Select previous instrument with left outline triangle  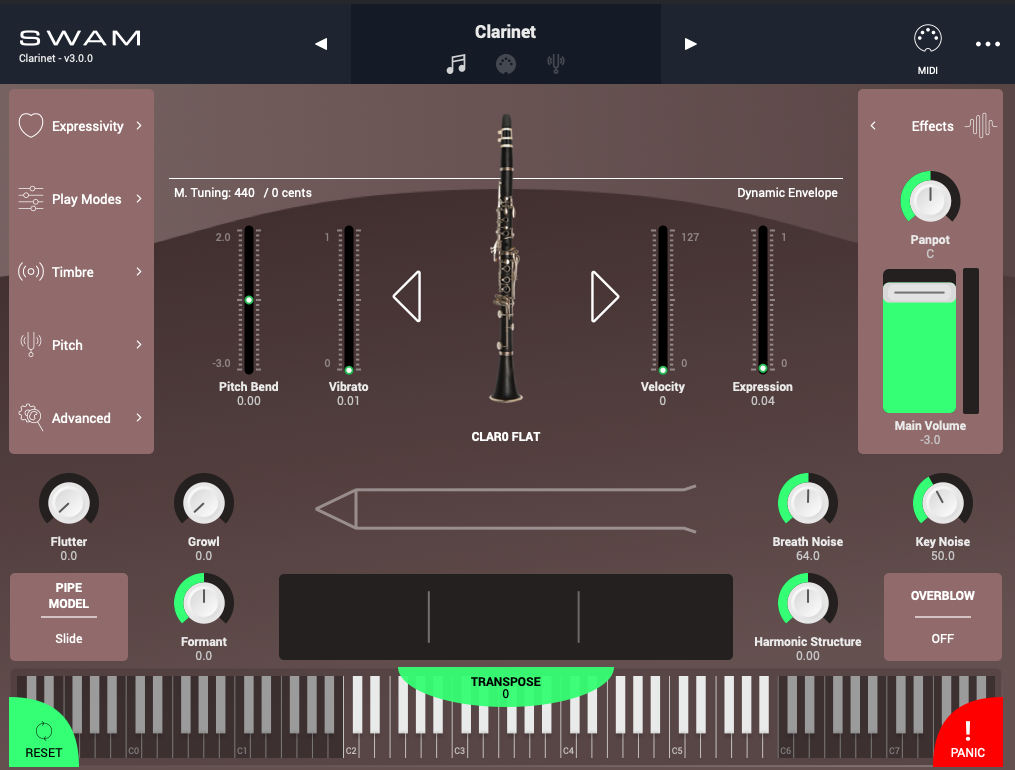pos(407,297)
